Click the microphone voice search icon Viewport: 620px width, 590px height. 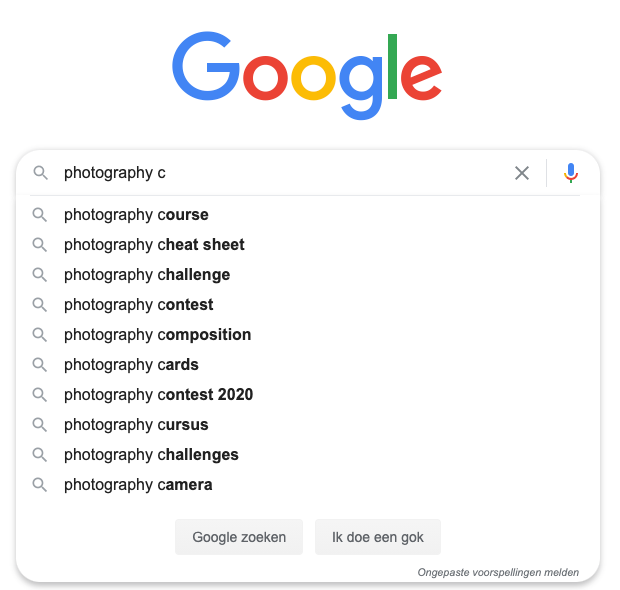click(571, 173)
